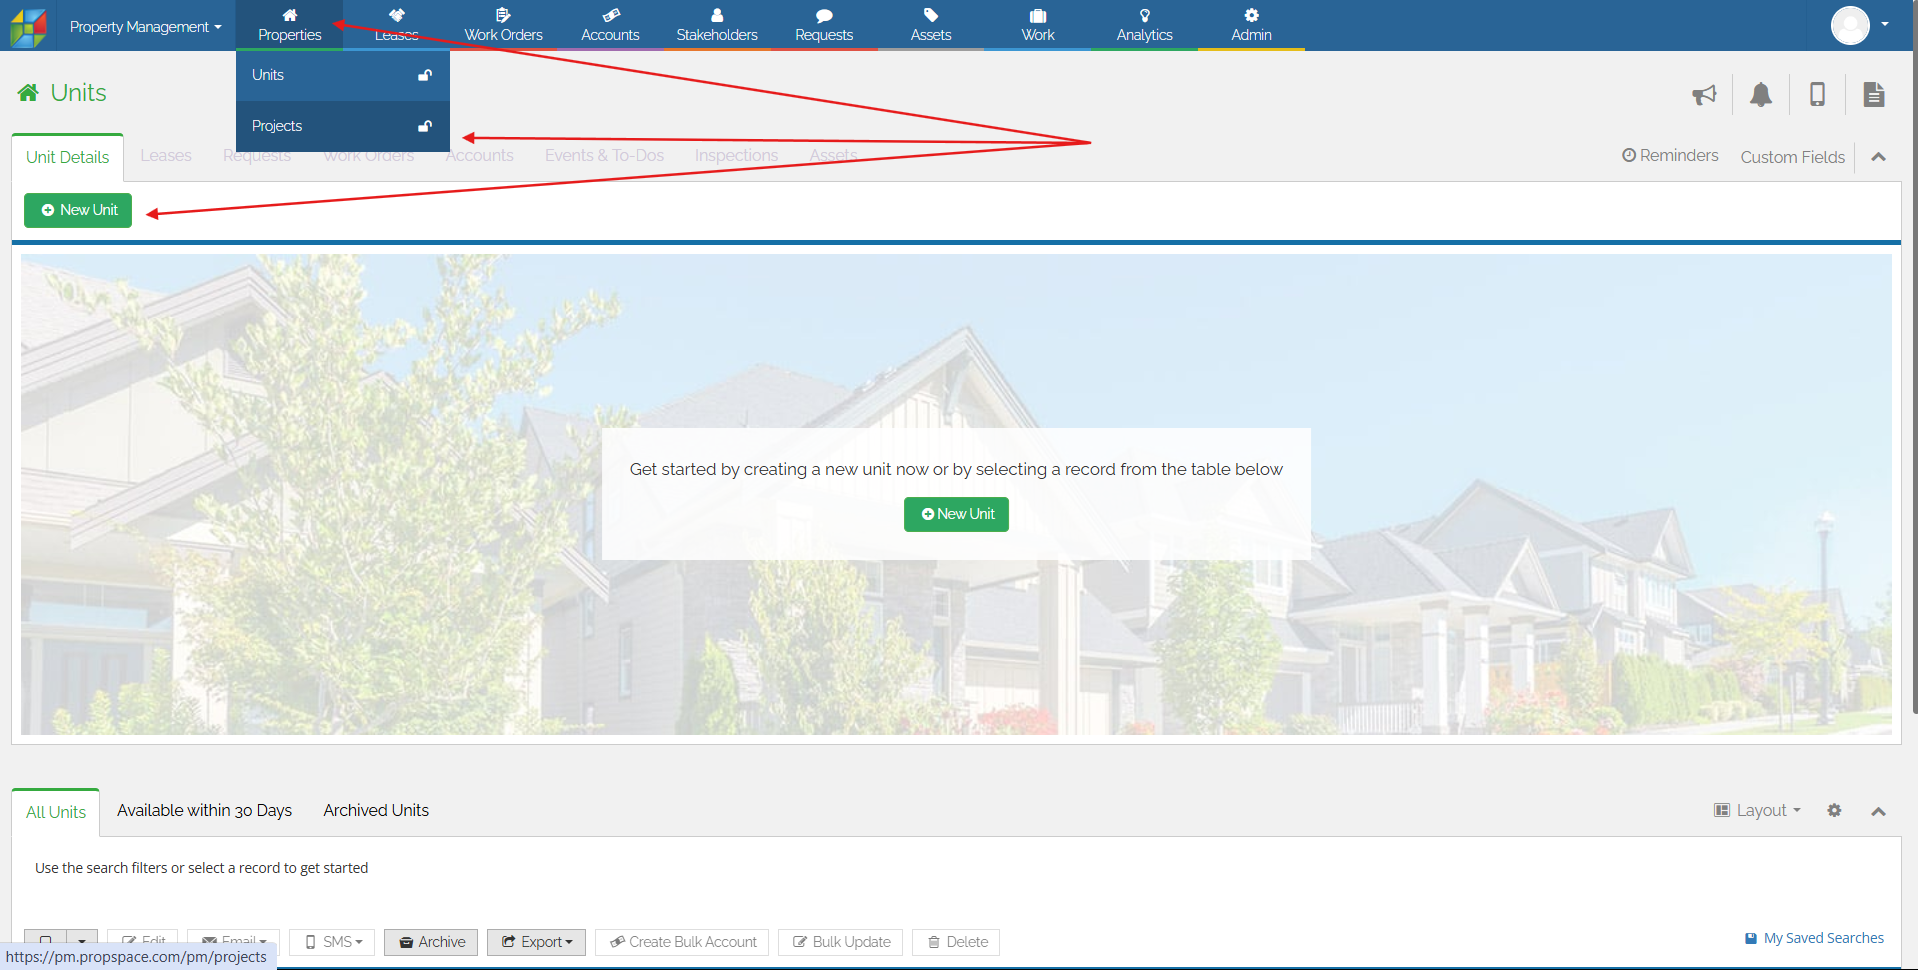1918x970 pixels.
Task: Open the notifications bell icon
Action: [x=1760, y=95]
